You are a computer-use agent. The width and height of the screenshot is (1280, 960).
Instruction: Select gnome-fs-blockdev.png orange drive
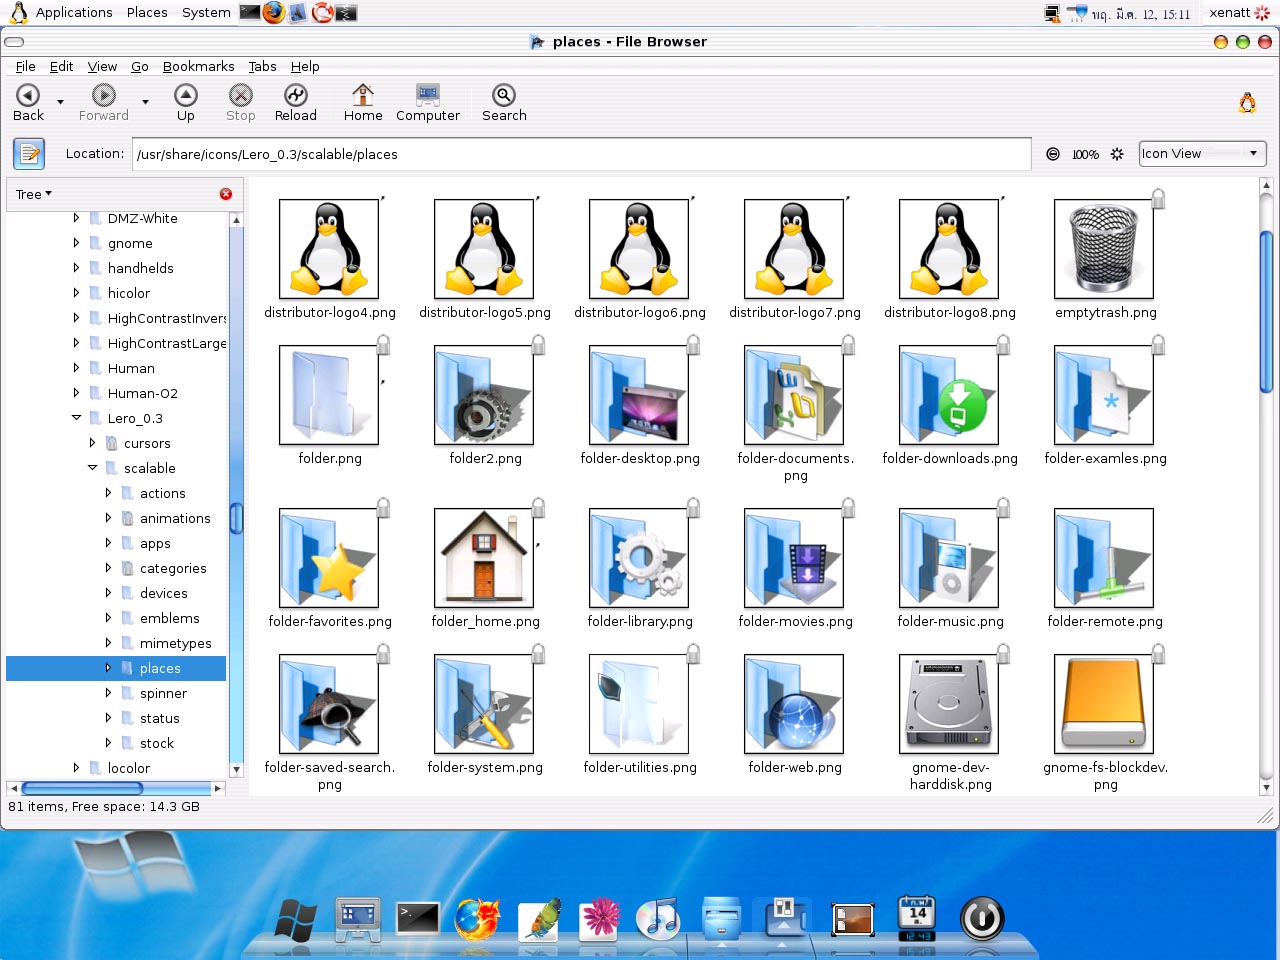click(x=1104, y=704)
